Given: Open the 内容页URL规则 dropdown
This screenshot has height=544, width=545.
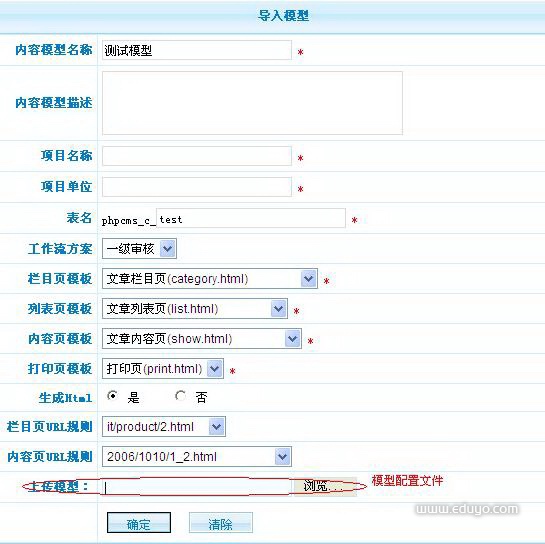Looking at the screenshot, I should tap(197, 456).
